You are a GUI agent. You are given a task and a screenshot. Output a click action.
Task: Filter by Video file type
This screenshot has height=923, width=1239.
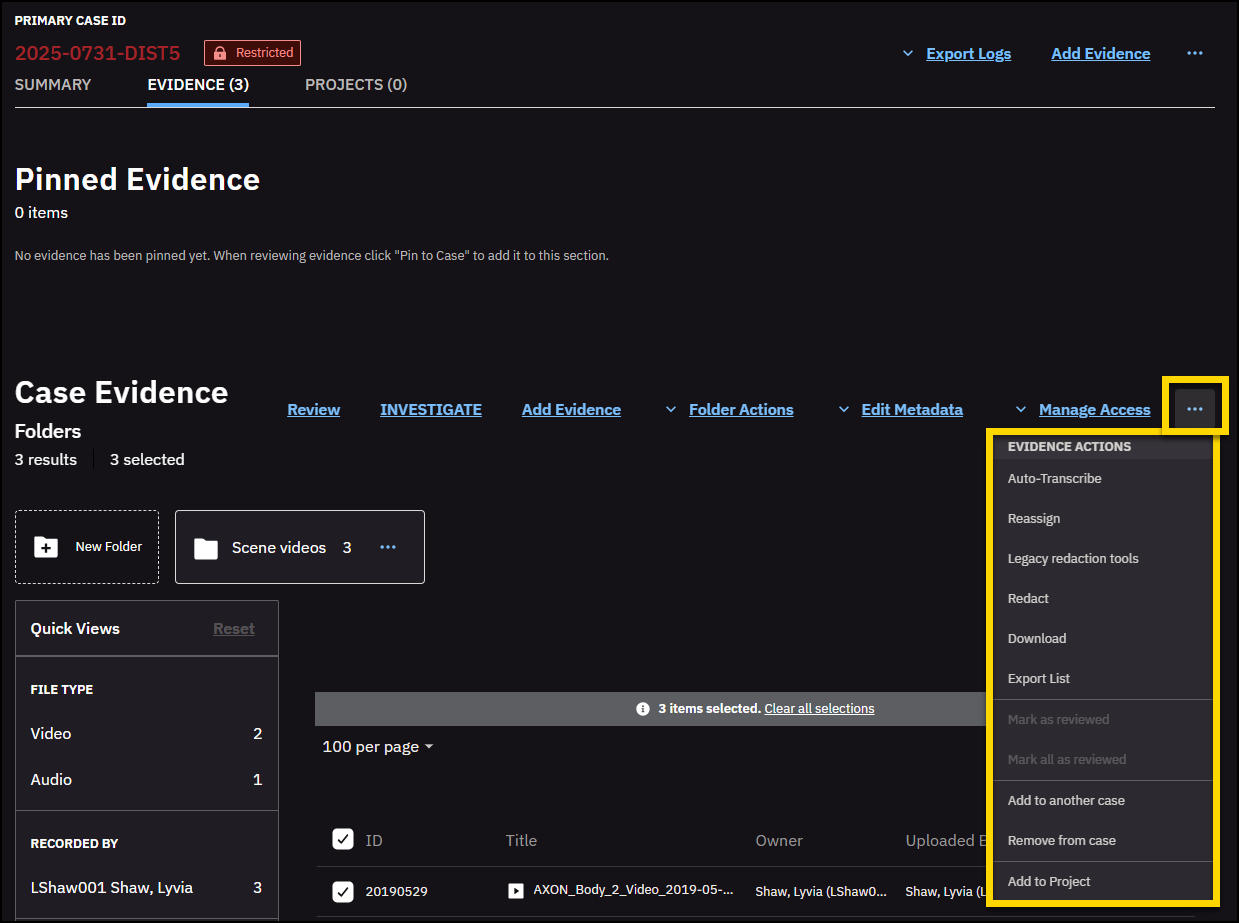pos(146,734)
